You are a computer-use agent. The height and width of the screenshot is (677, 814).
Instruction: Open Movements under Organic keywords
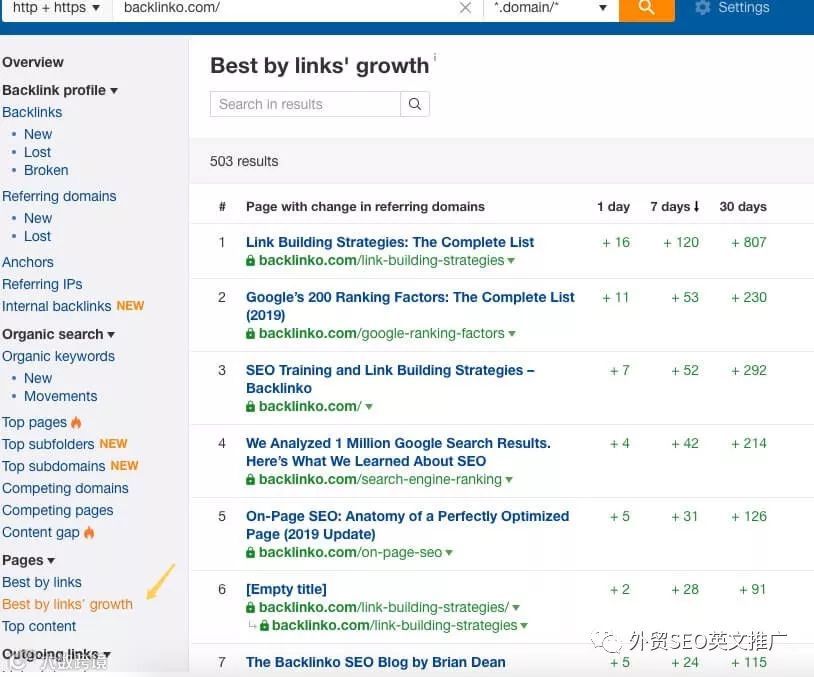click(x=61, y=396)
